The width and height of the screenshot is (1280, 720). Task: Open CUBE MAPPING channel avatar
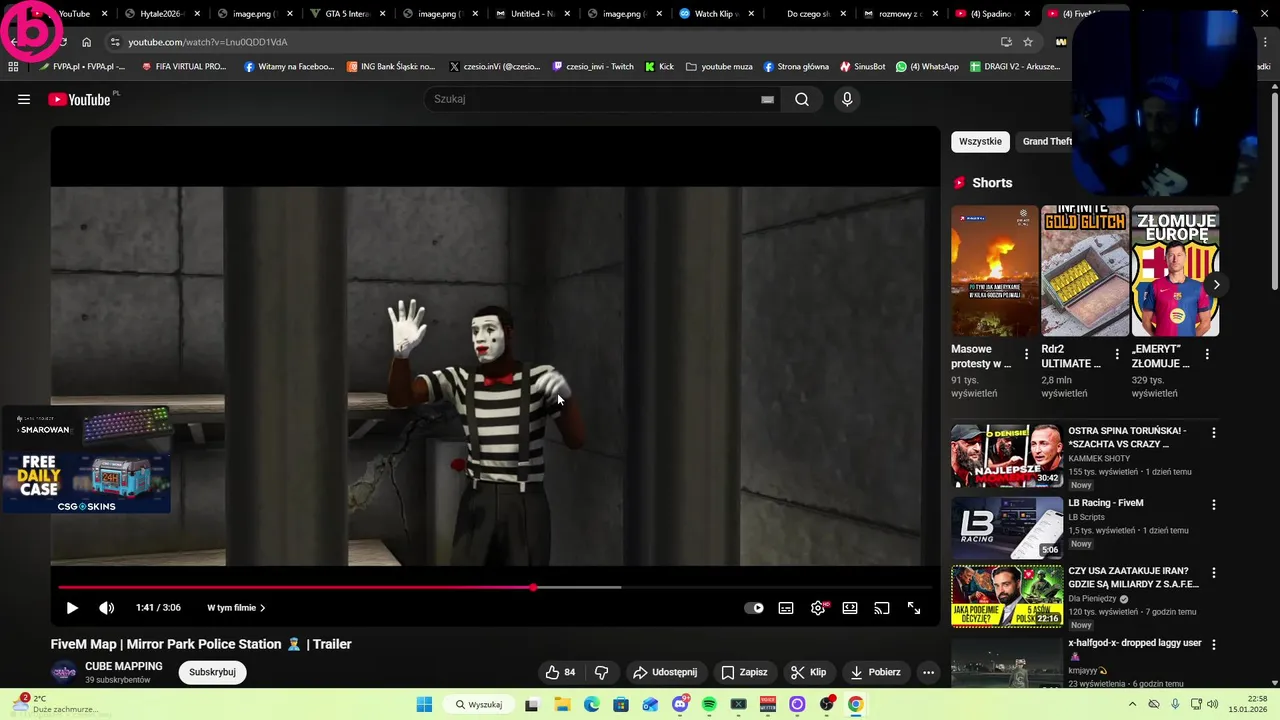64,672
